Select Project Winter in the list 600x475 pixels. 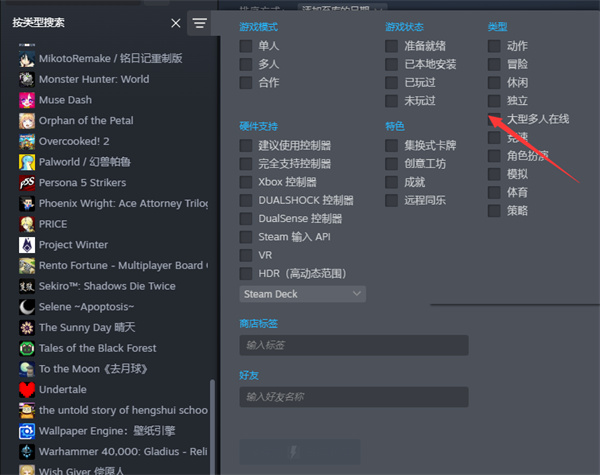coord(73,245)
